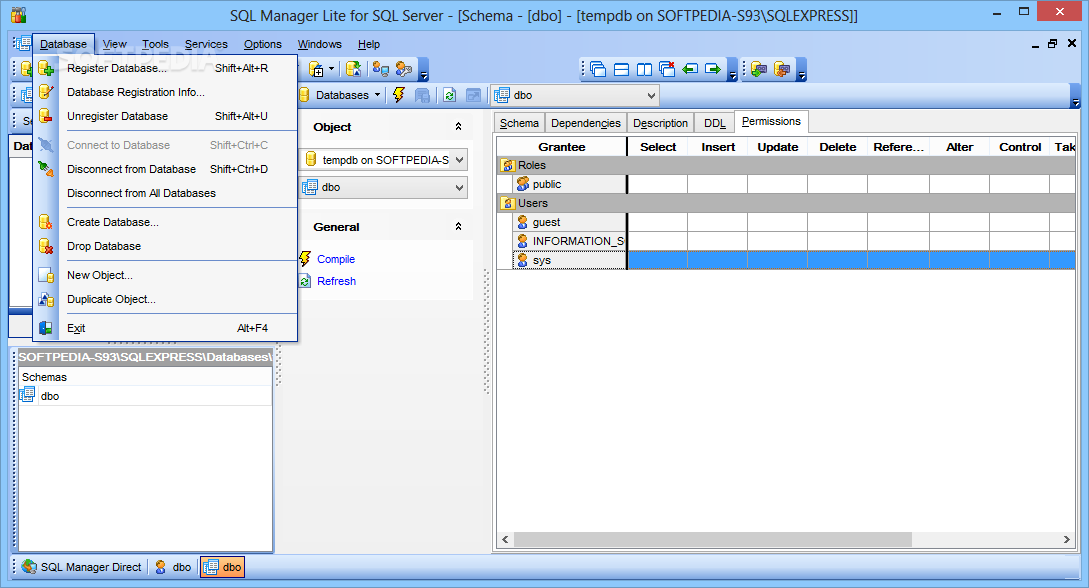Select the active dbo schema taskbar button
Image resolution: width=1089 pixels, height=588 pixels.
coord(222,566)
